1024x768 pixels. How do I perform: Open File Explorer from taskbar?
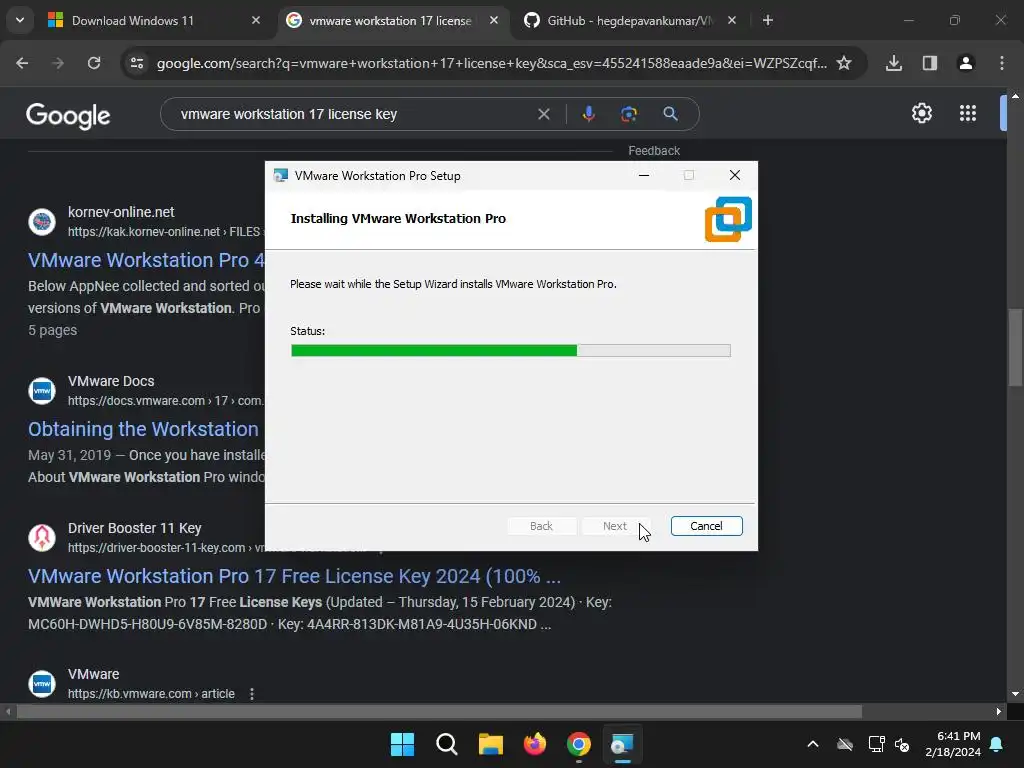(490, 744)
